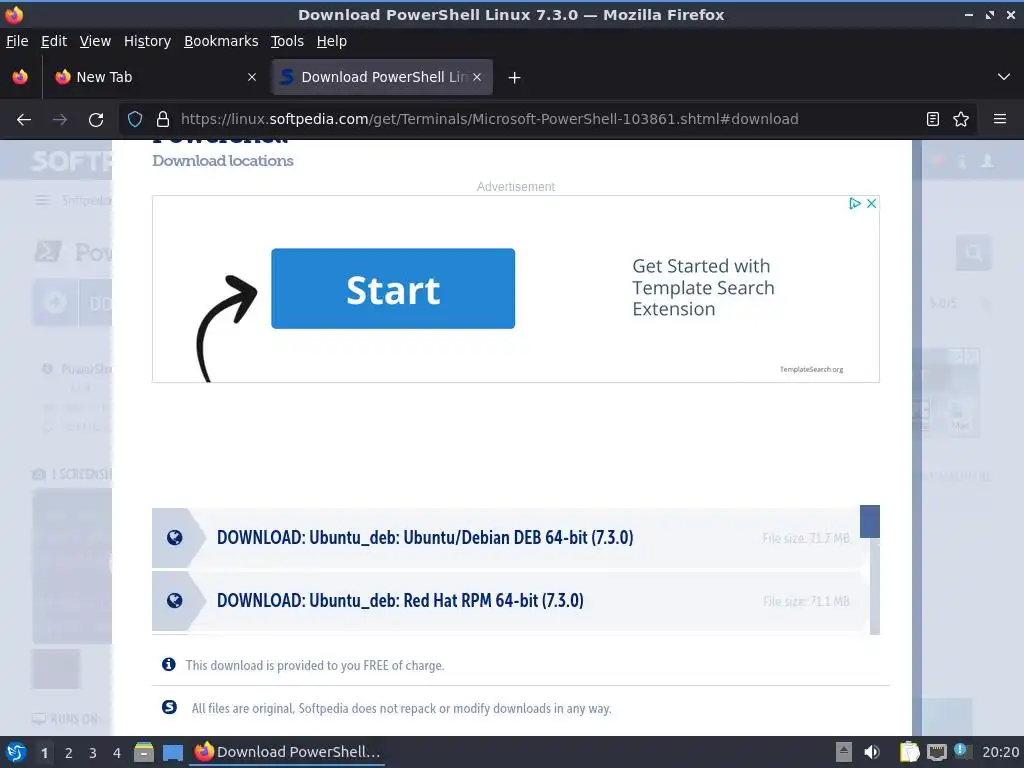Bookmark this page with the star icon

961,119
